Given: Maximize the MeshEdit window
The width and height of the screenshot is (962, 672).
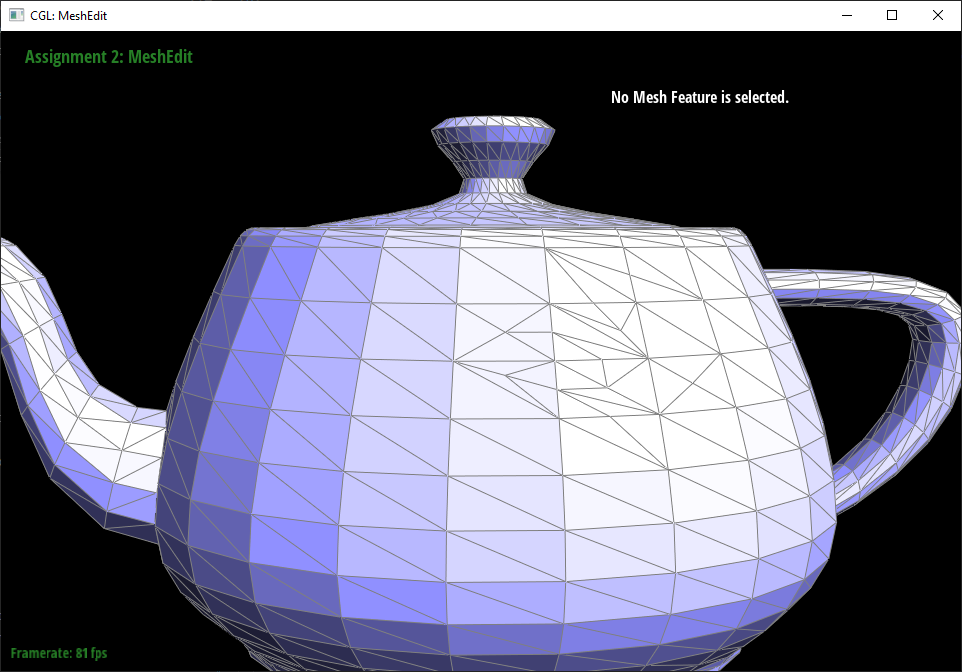Looking at the screenshot, I should pos(892,15).
